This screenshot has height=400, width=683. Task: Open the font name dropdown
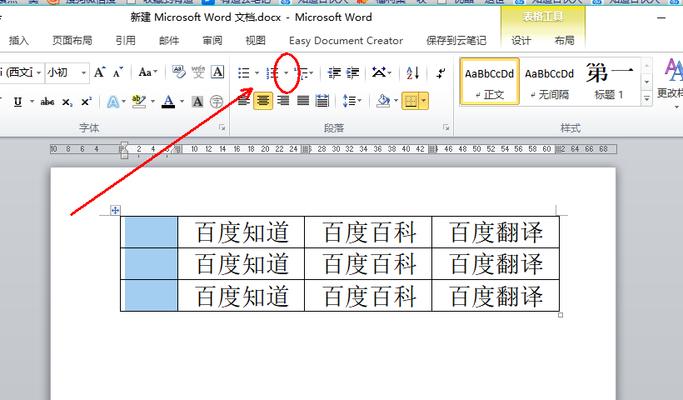(x=38, y=72)
